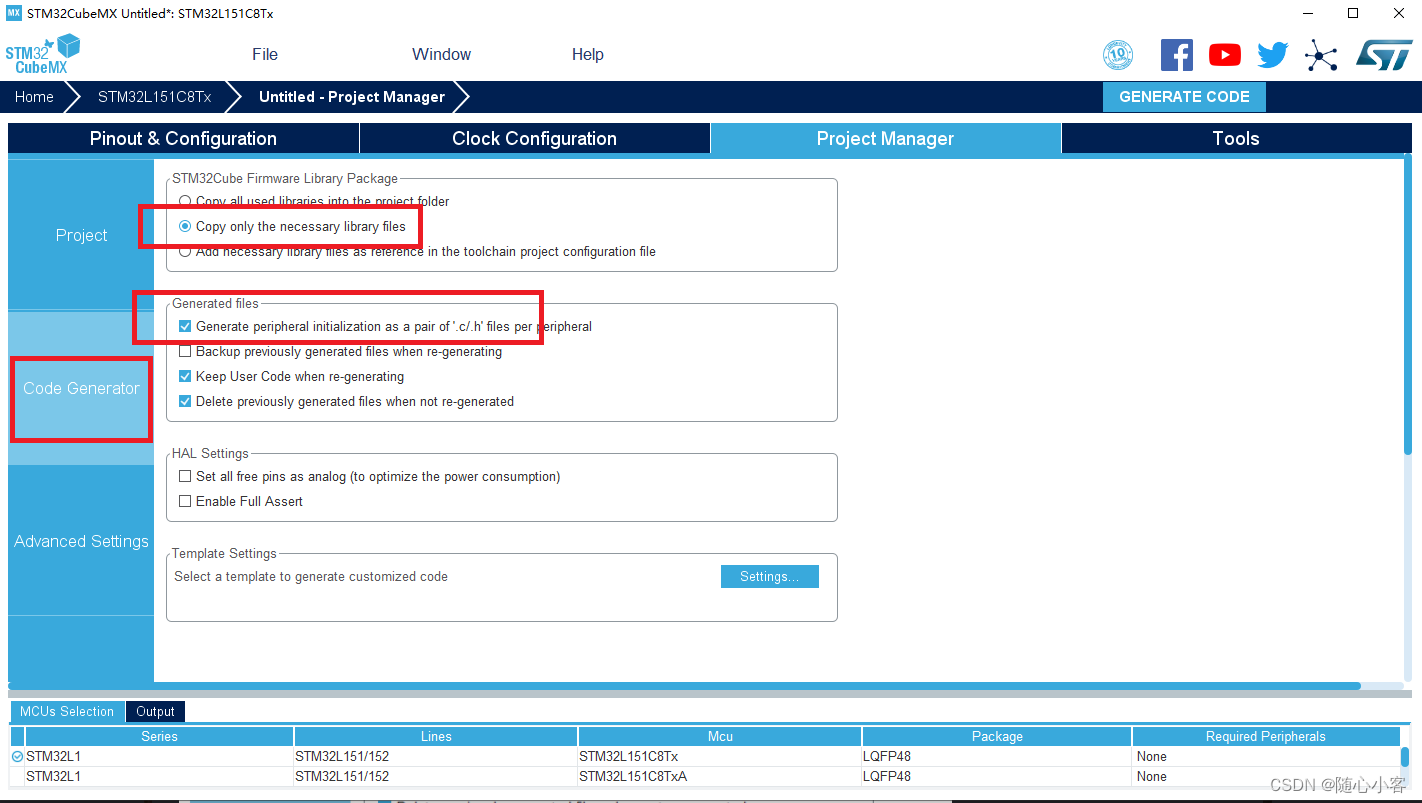Image resolution: width=1422 pixels, height=803 pixels.
Task: Click the GENERATE CODE button
Action: (1184, 97)
